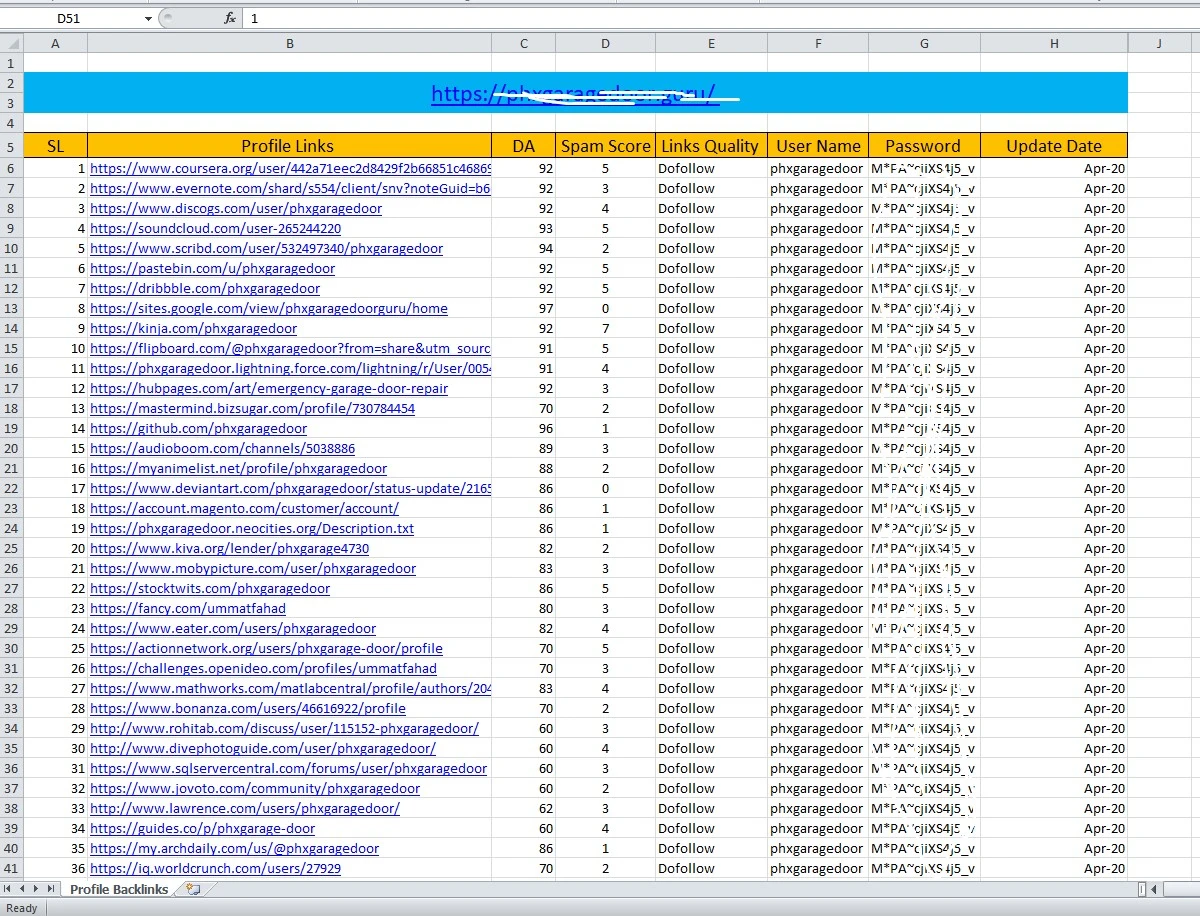Select column J header
The height and width of the screenshot is (916, 1200).
(x=1158, y=43)
